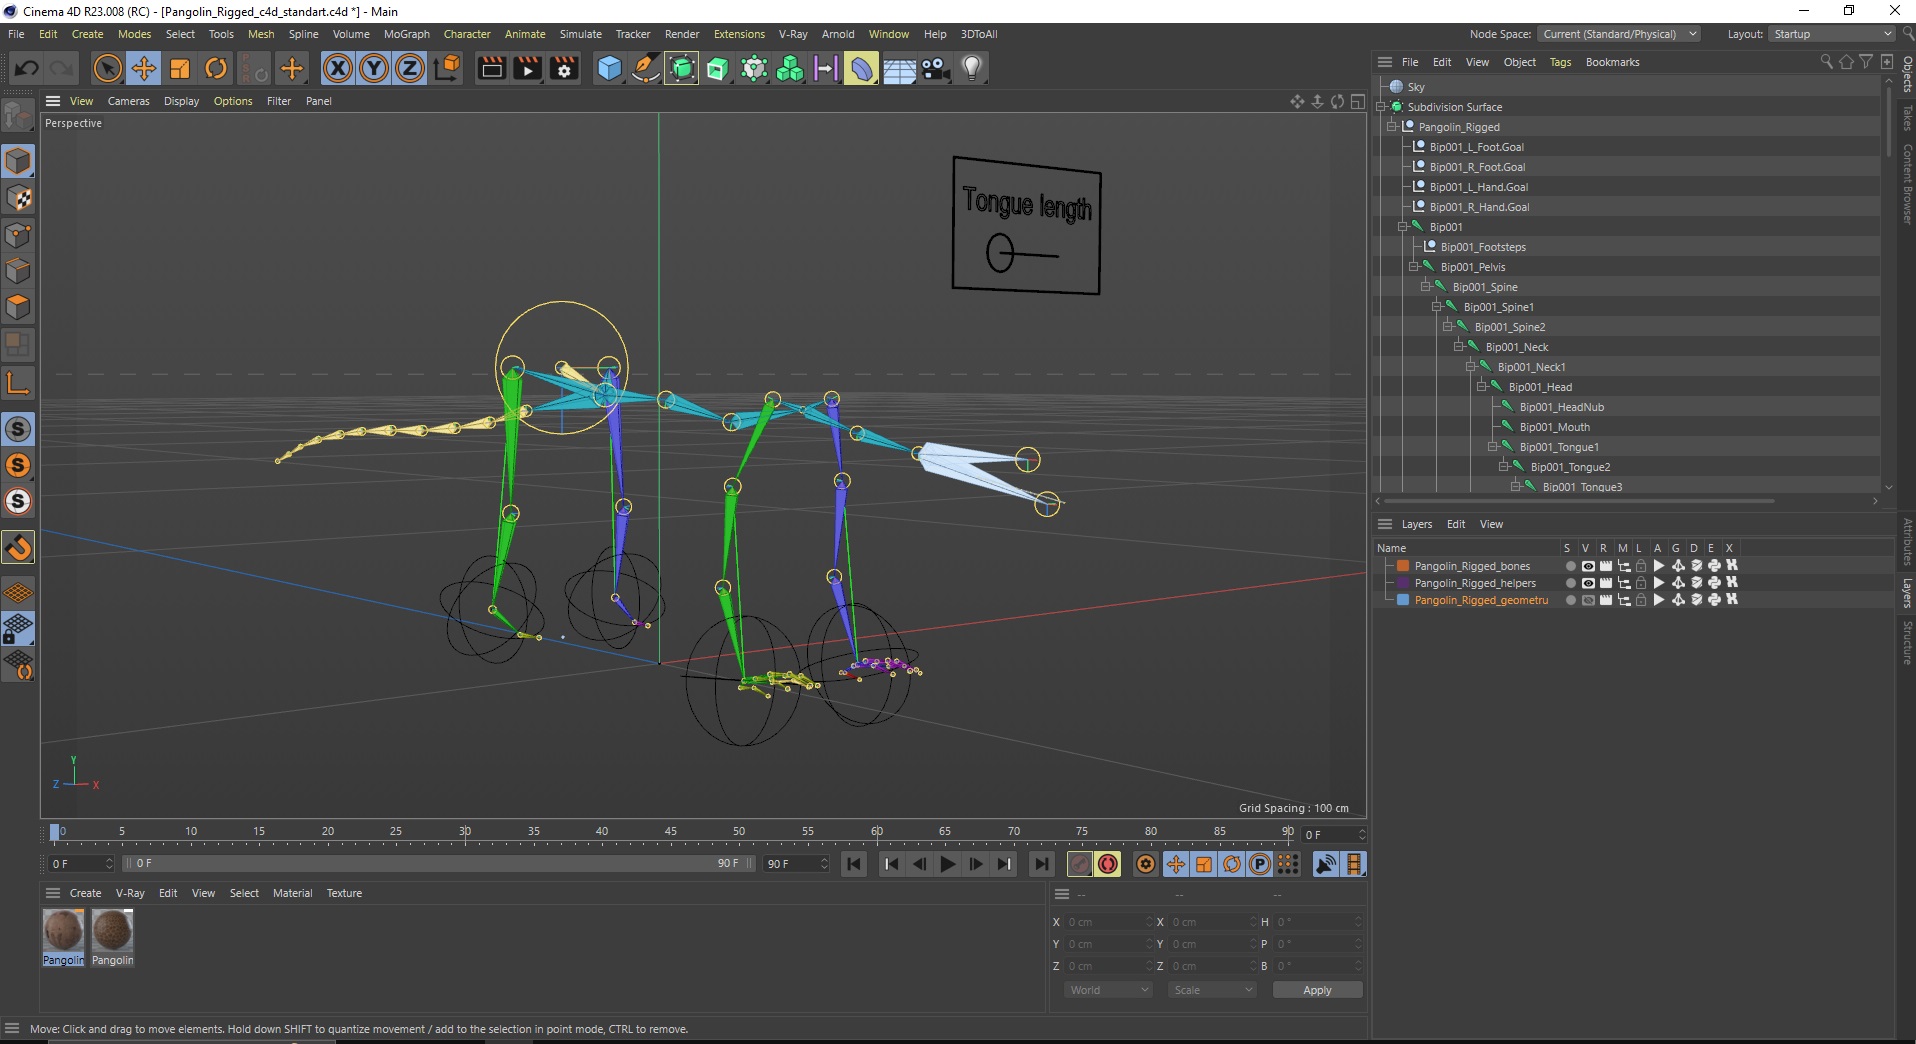Open the World coordinate dropdown
Viewport: 1916px width, 1044px height.
1108,990
